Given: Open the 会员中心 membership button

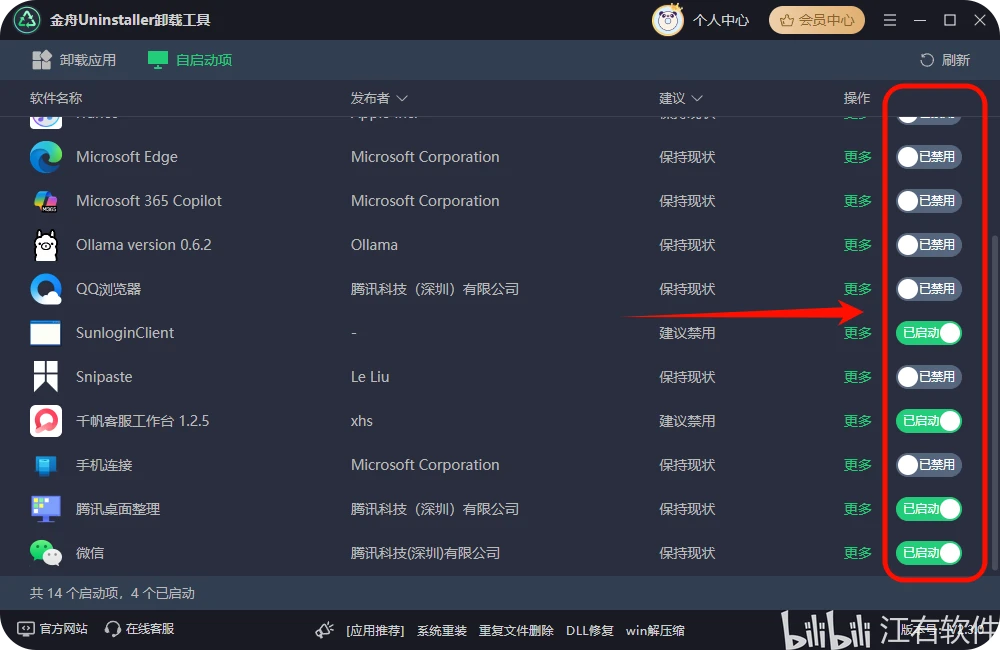Looking at the screenshot, I should coord(817,20).
